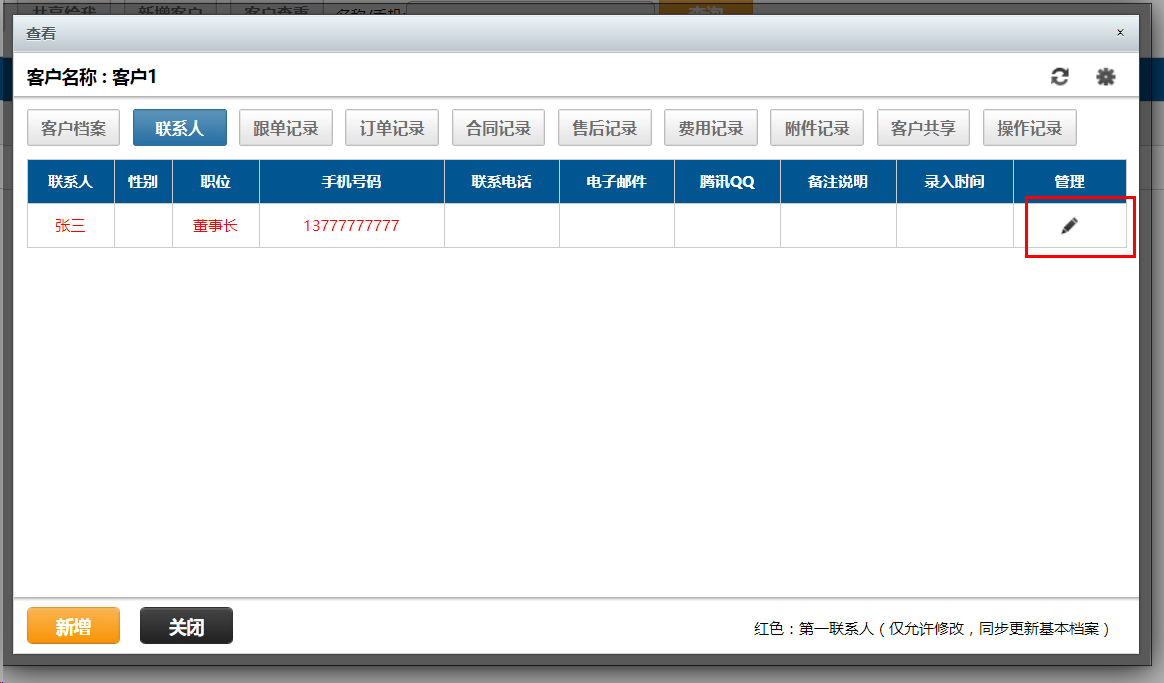Go to the 订单记录 tab
This screenshot has height=683, width=1164.
392,128
